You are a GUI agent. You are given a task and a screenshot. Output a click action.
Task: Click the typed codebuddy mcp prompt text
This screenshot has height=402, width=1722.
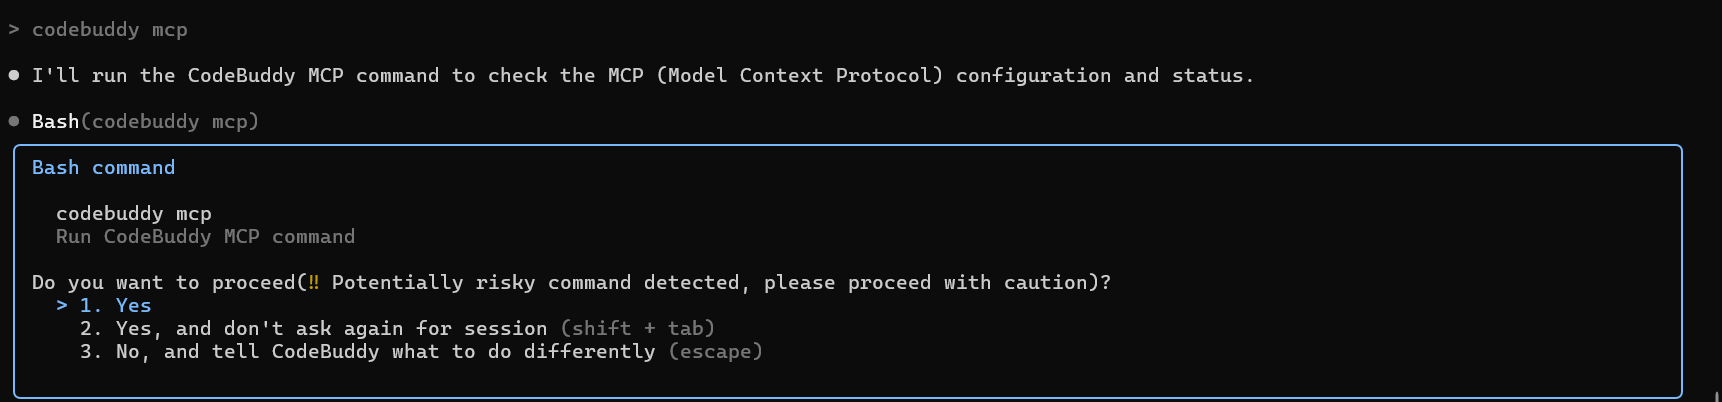coord(109,30)
